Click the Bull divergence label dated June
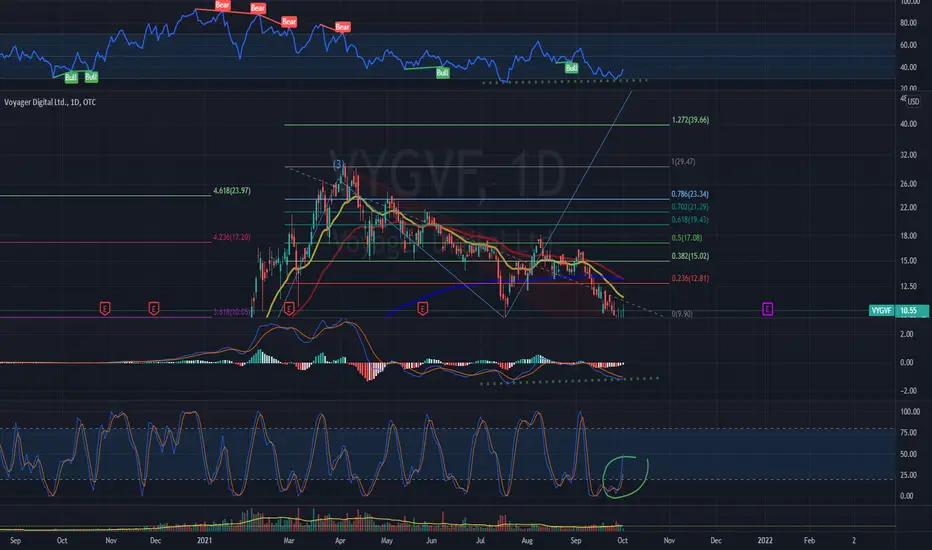This screenshot has width=932, height=550. click(x=443, y=73)
